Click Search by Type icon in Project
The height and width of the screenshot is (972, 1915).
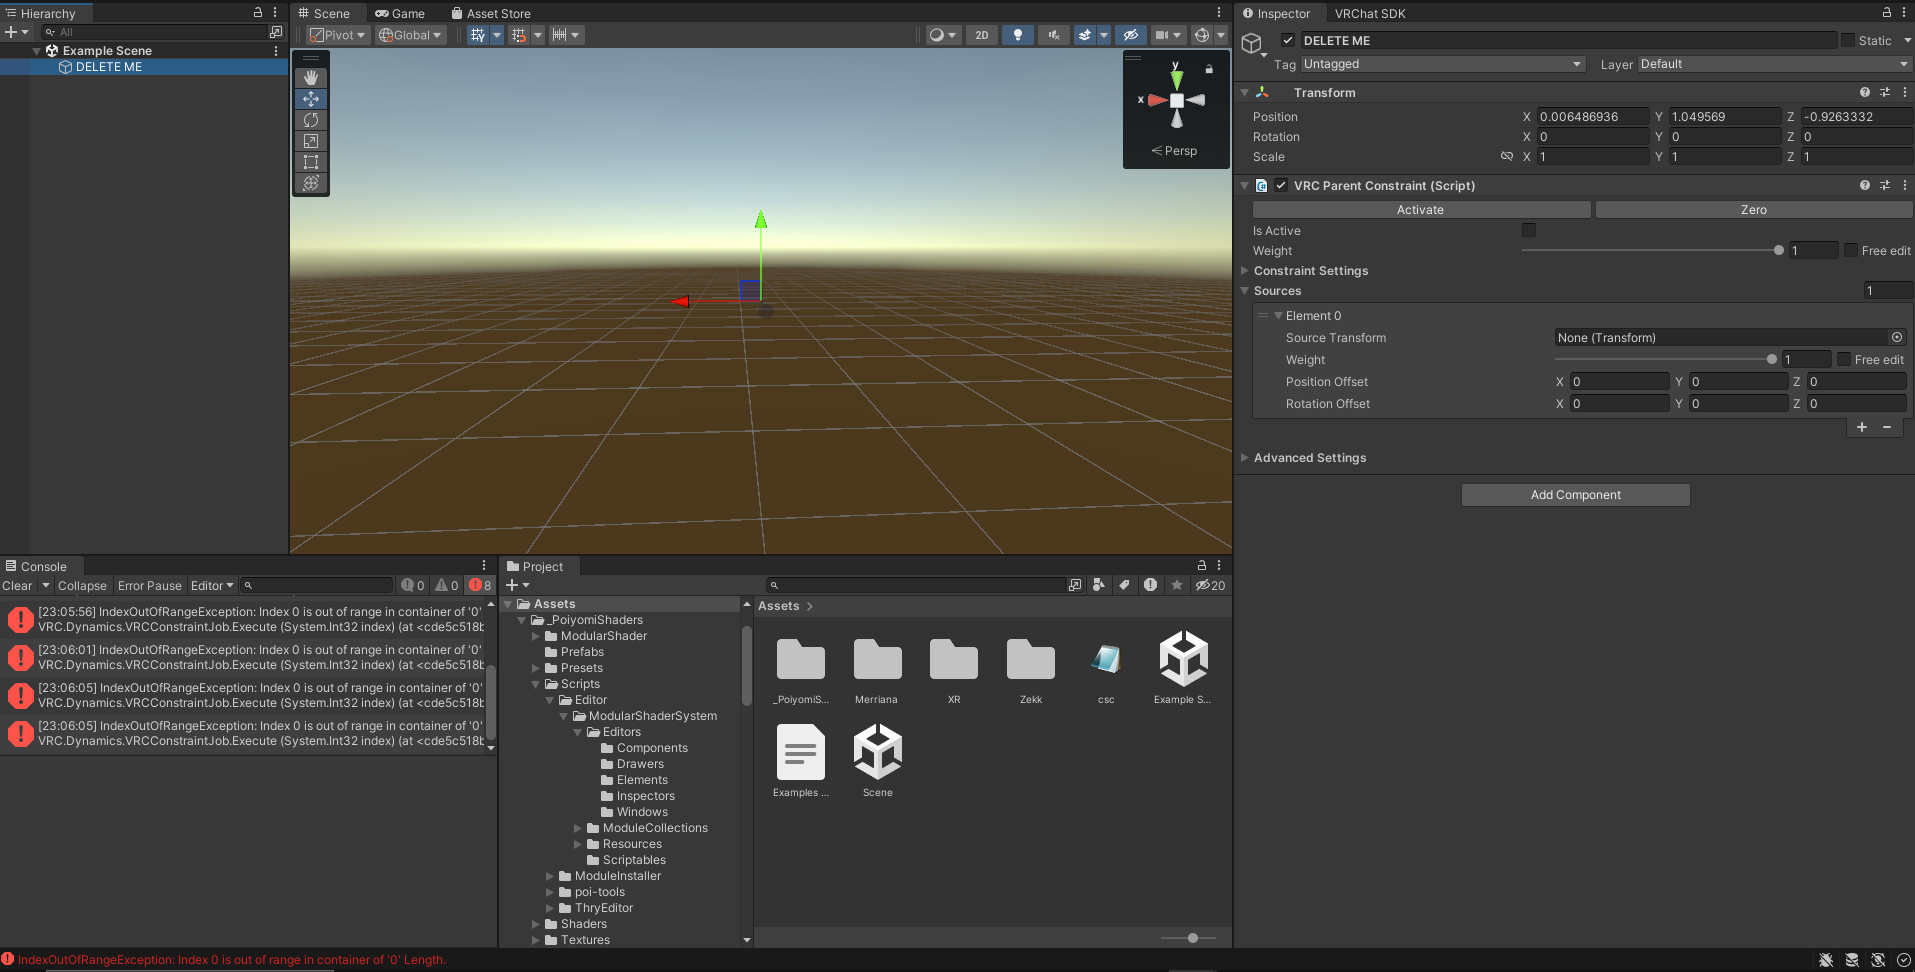[x=1099, y=585]
